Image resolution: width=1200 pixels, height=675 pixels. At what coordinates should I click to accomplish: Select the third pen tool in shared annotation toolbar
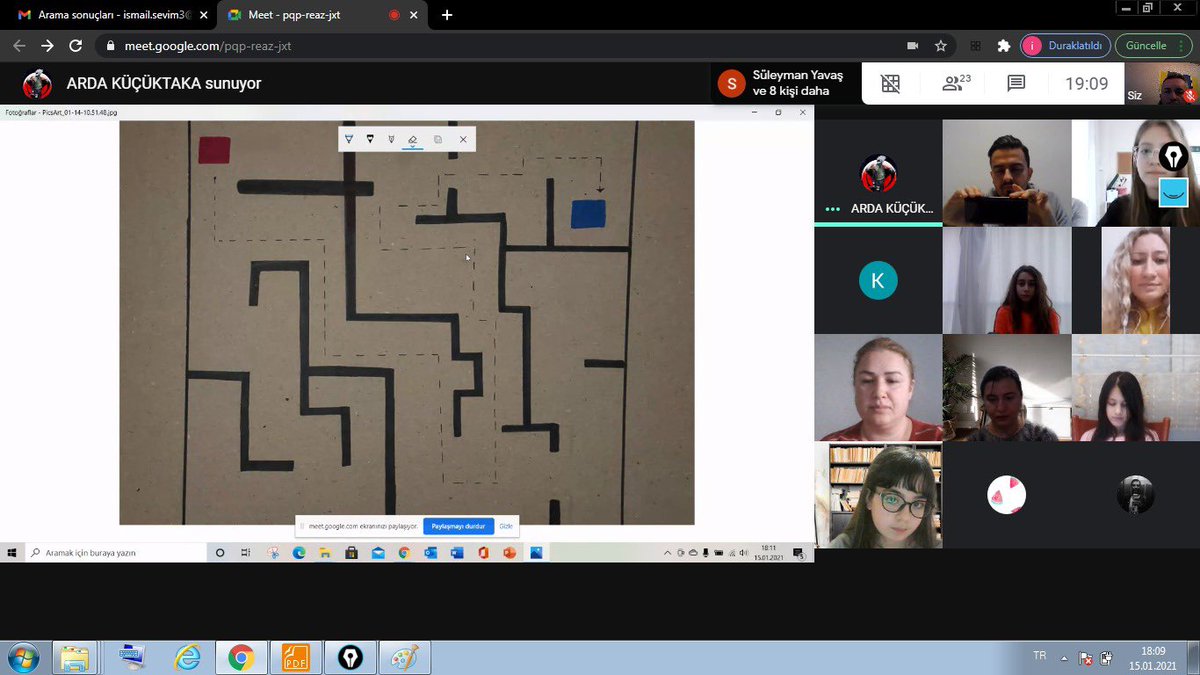click(x=391, y=139)
